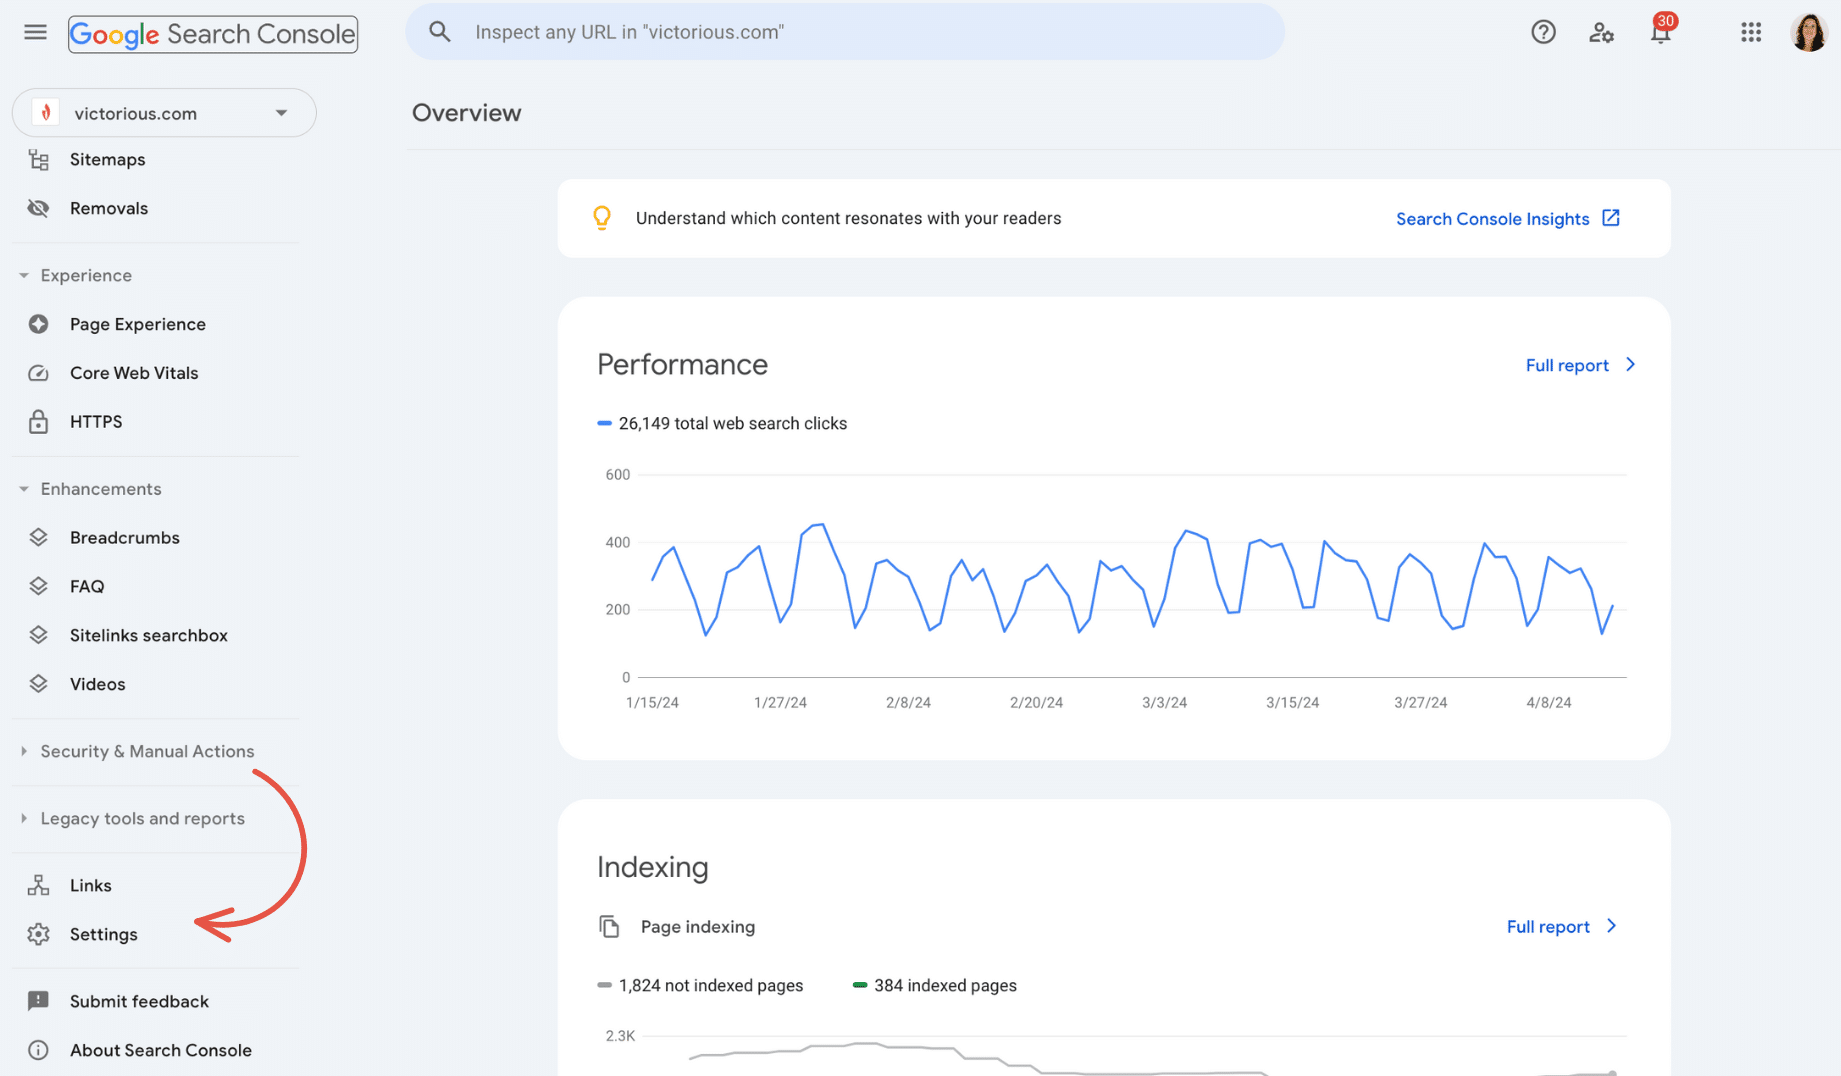Click the Removals crossed-eye icon

coord(39,208)
